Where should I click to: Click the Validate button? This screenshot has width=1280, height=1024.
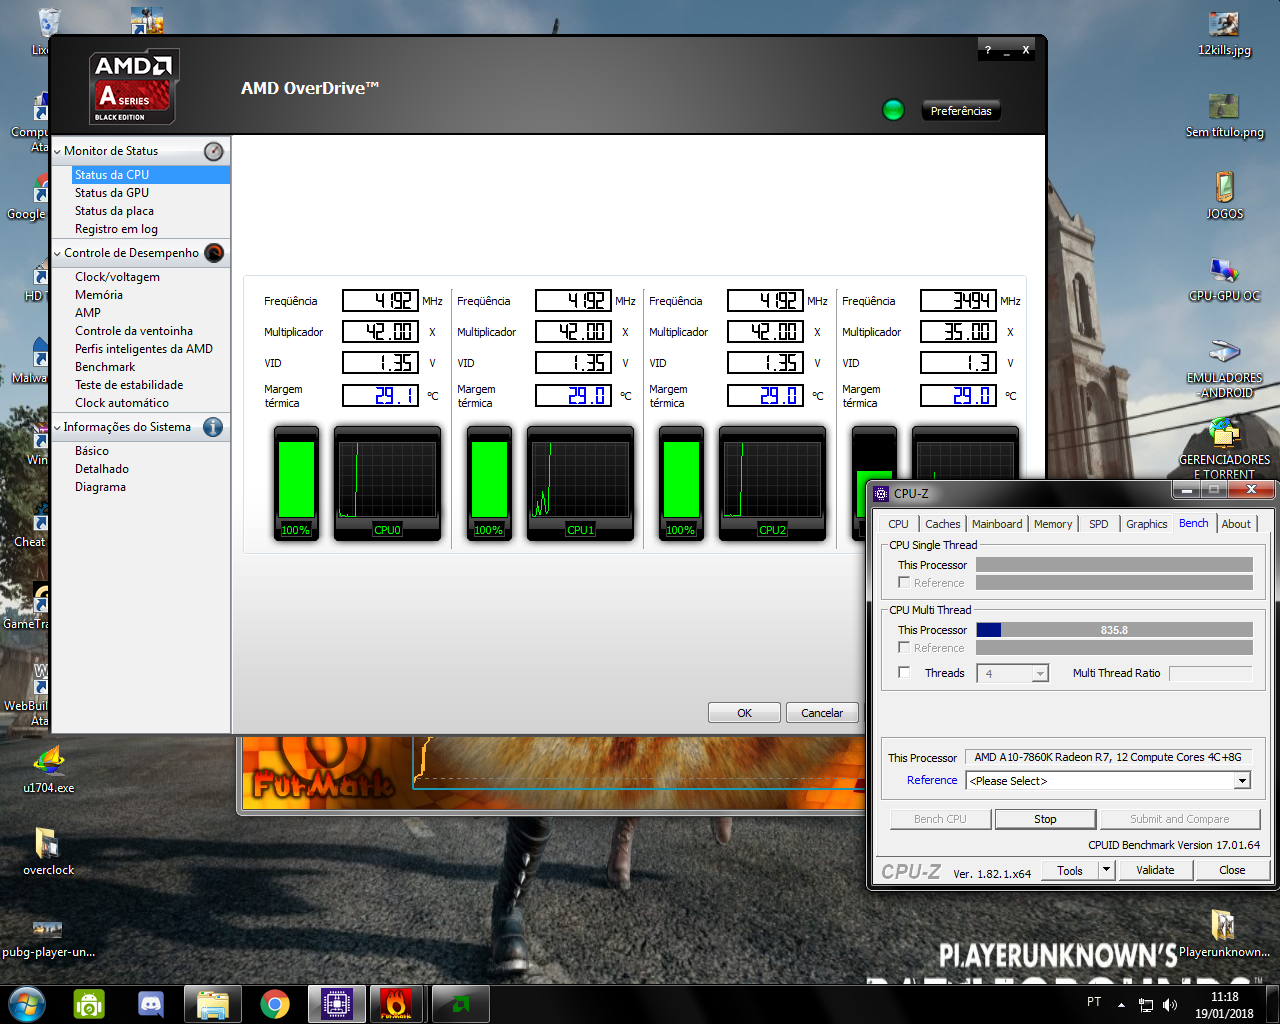point(1155,870)
